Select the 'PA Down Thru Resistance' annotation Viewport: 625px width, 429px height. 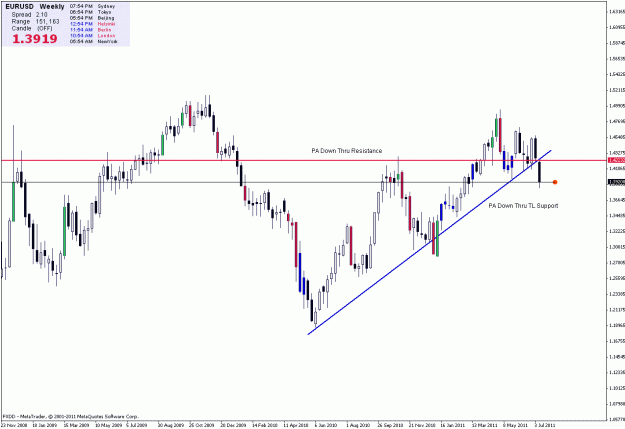coord(346,151)
